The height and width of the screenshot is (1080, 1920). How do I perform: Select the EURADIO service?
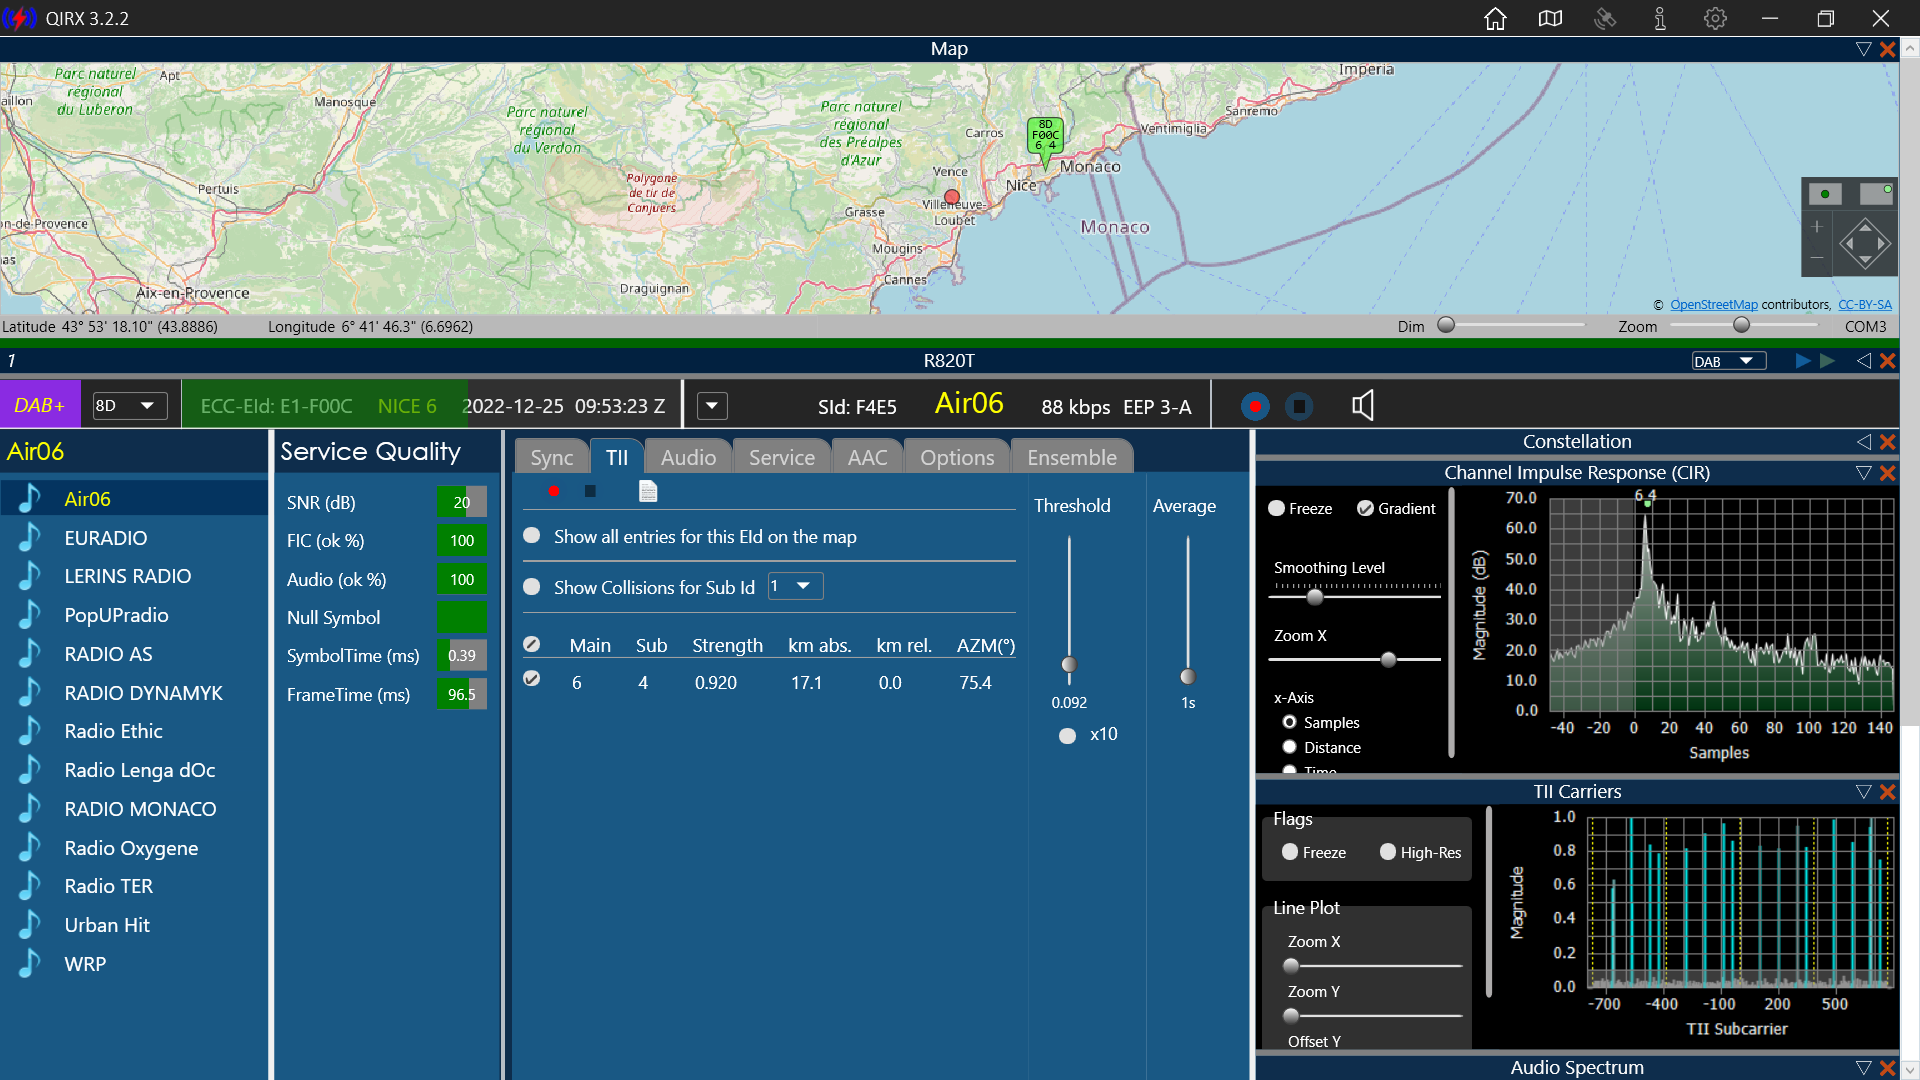click(134, 538)
